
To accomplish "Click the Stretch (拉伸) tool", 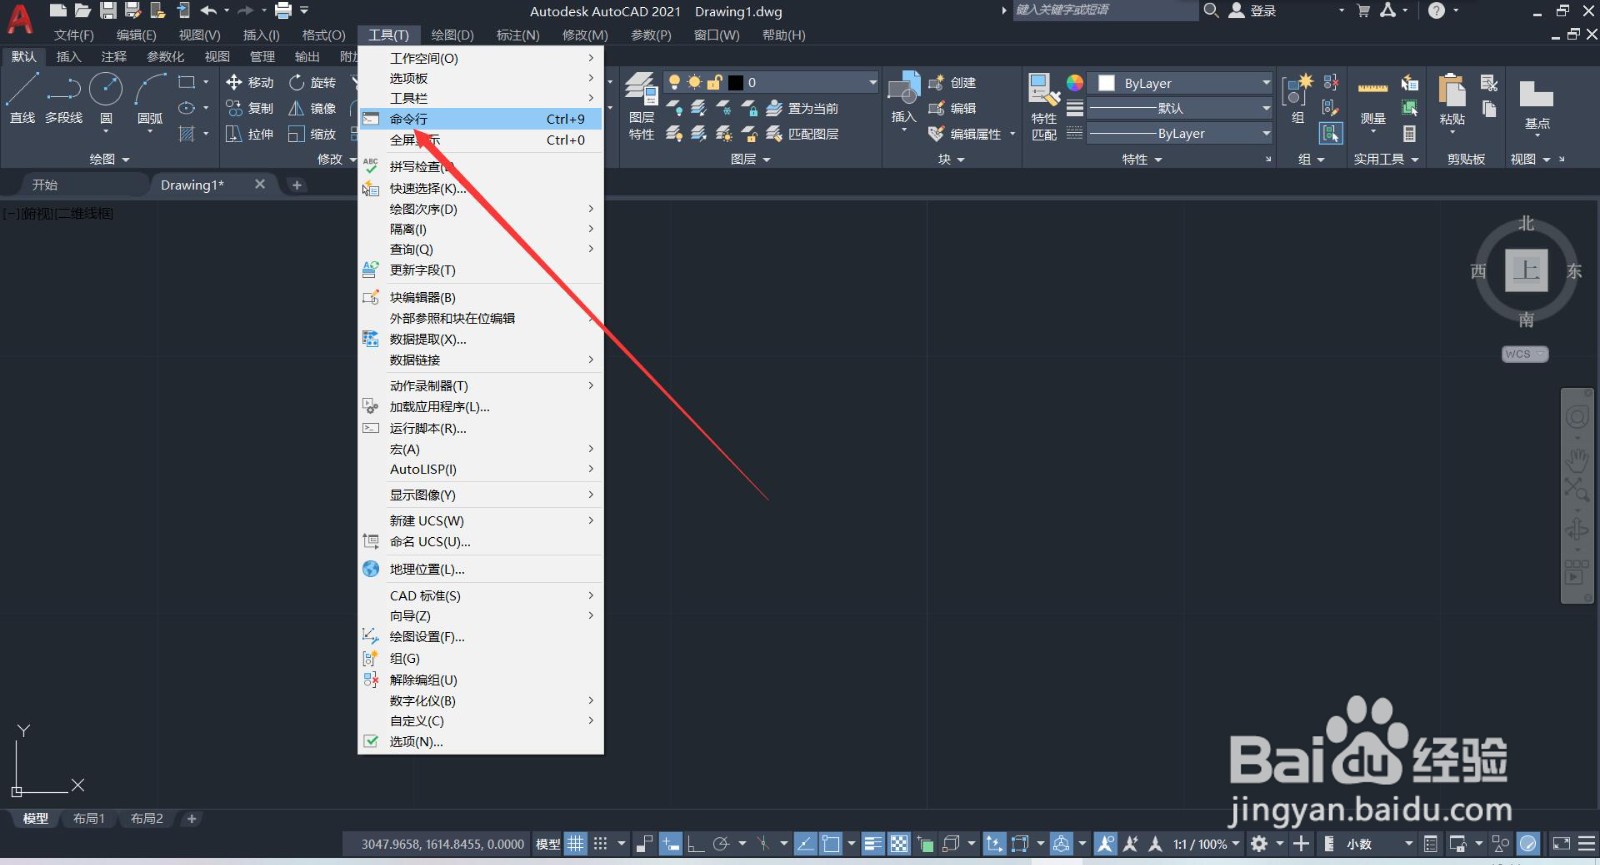I will [250, 134].
